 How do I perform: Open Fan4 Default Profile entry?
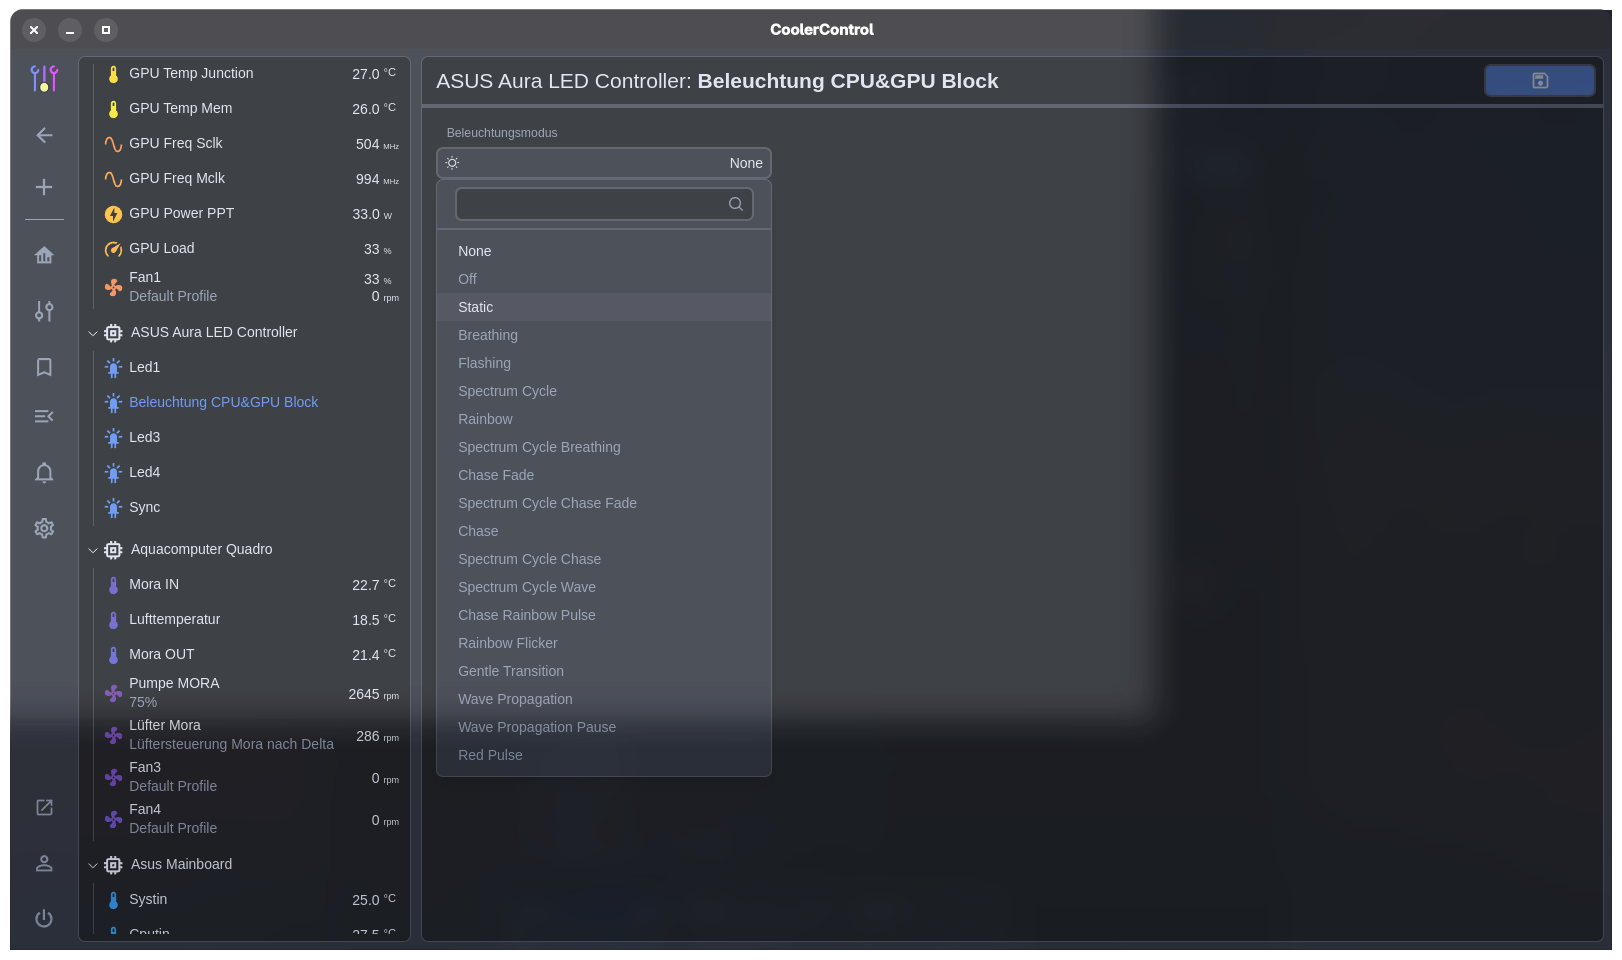click(x=250, y=818)
